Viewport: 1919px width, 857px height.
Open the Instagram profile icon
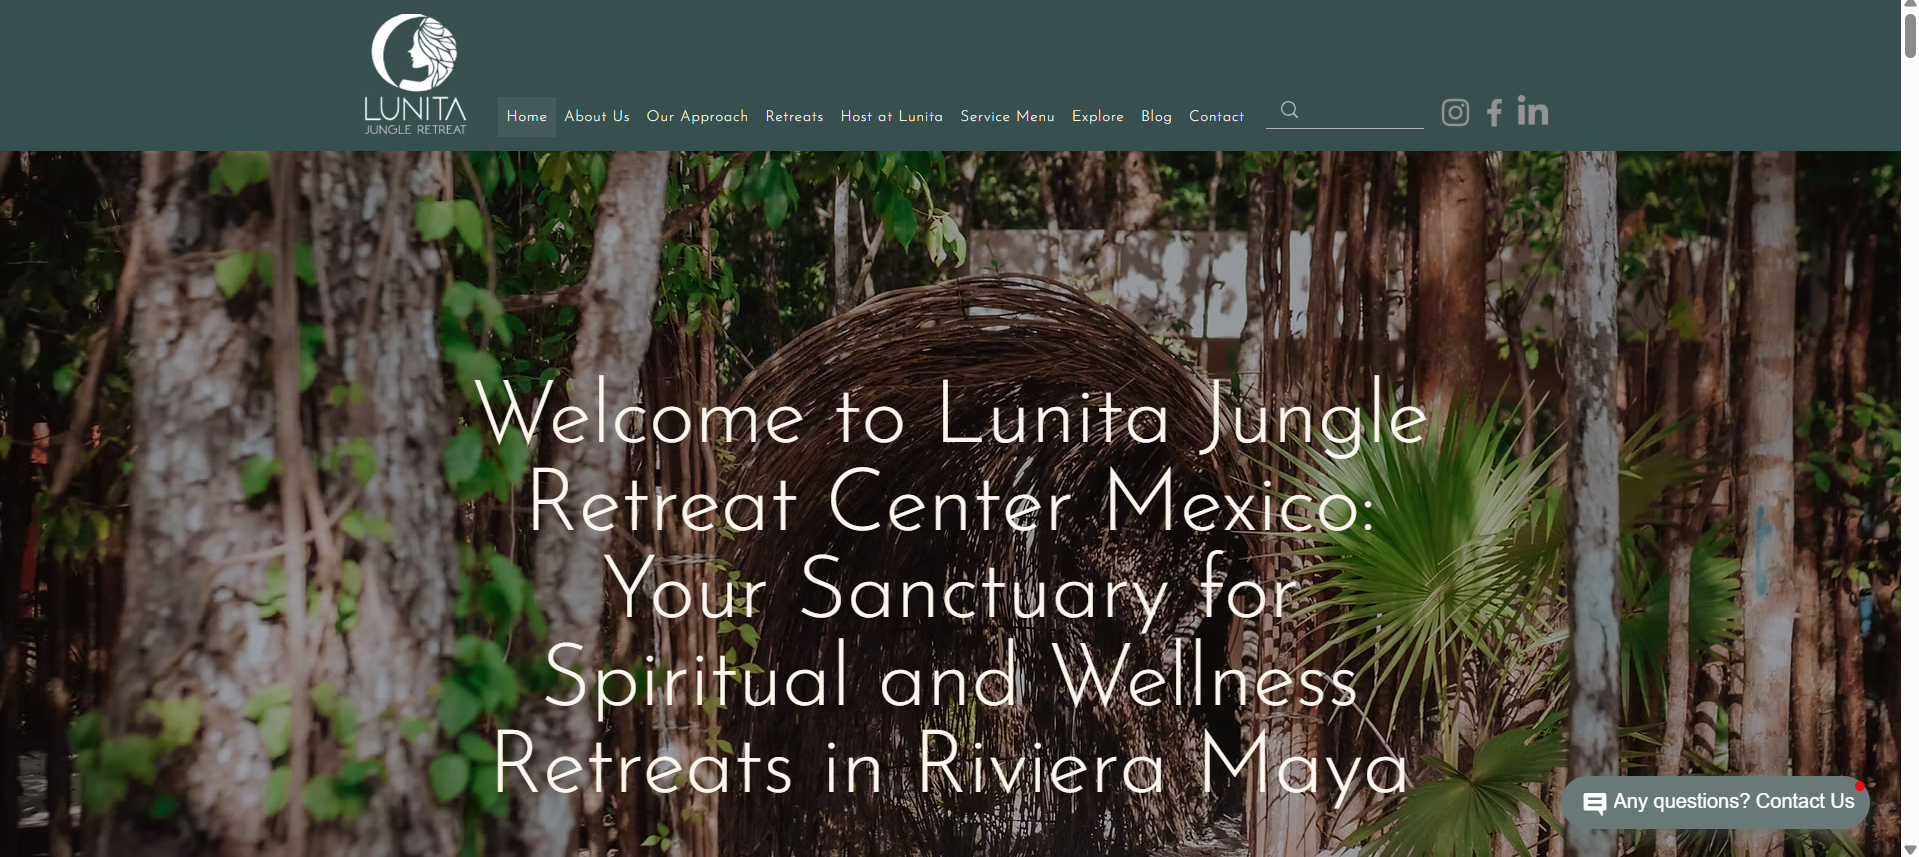point(1455,112)
